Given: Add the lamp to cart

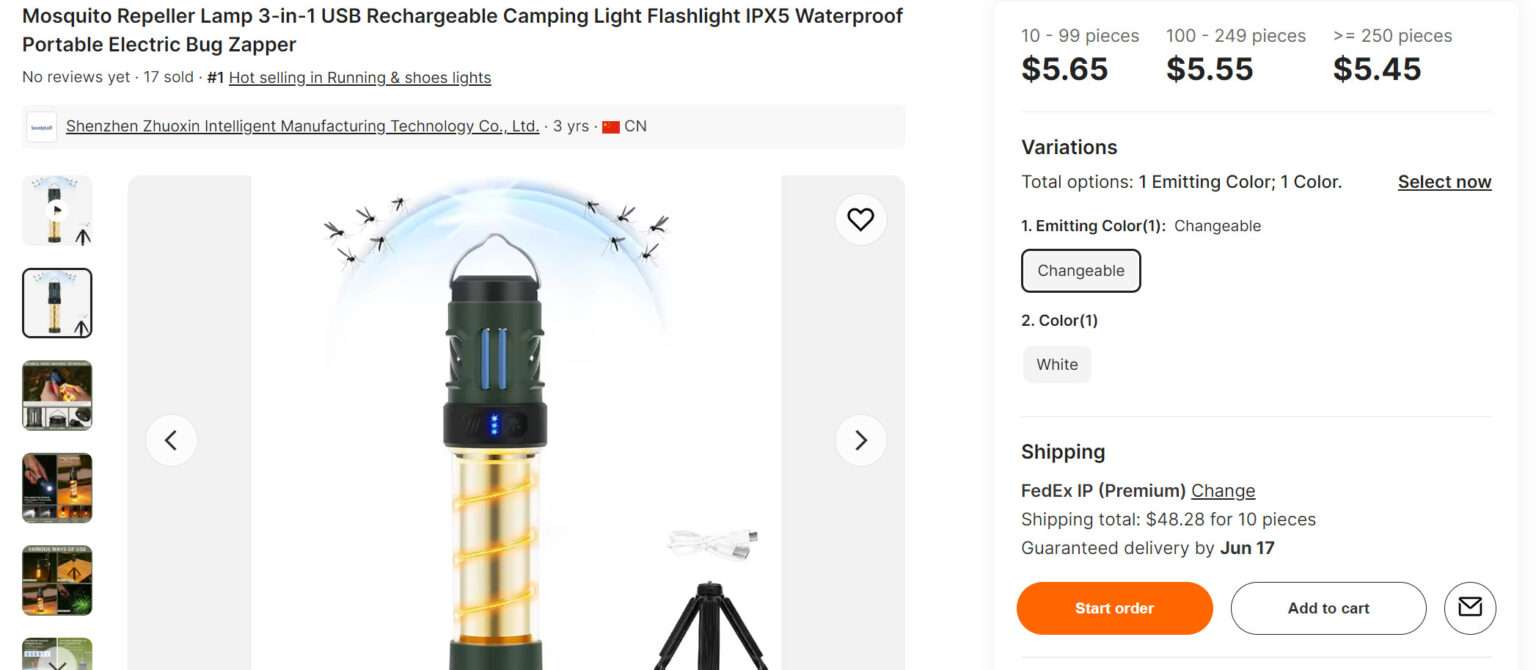Looking at the screenshot, I should tap(1328, 607).
